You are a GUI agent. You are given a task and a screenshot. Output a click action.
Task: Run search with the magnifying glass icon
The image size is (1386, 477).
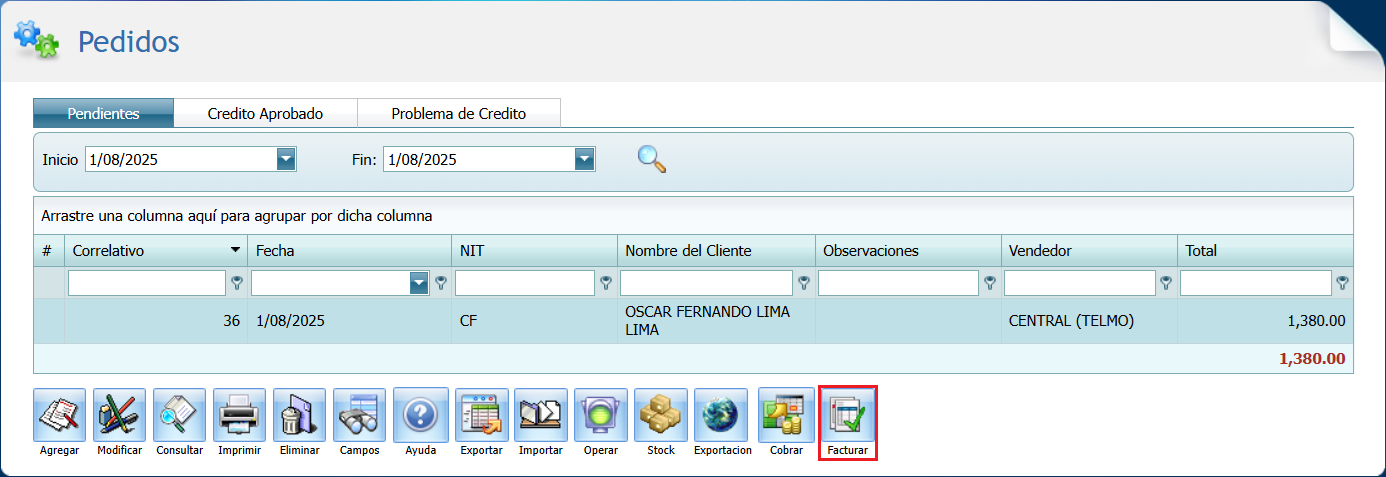click(x=652, y=159)
